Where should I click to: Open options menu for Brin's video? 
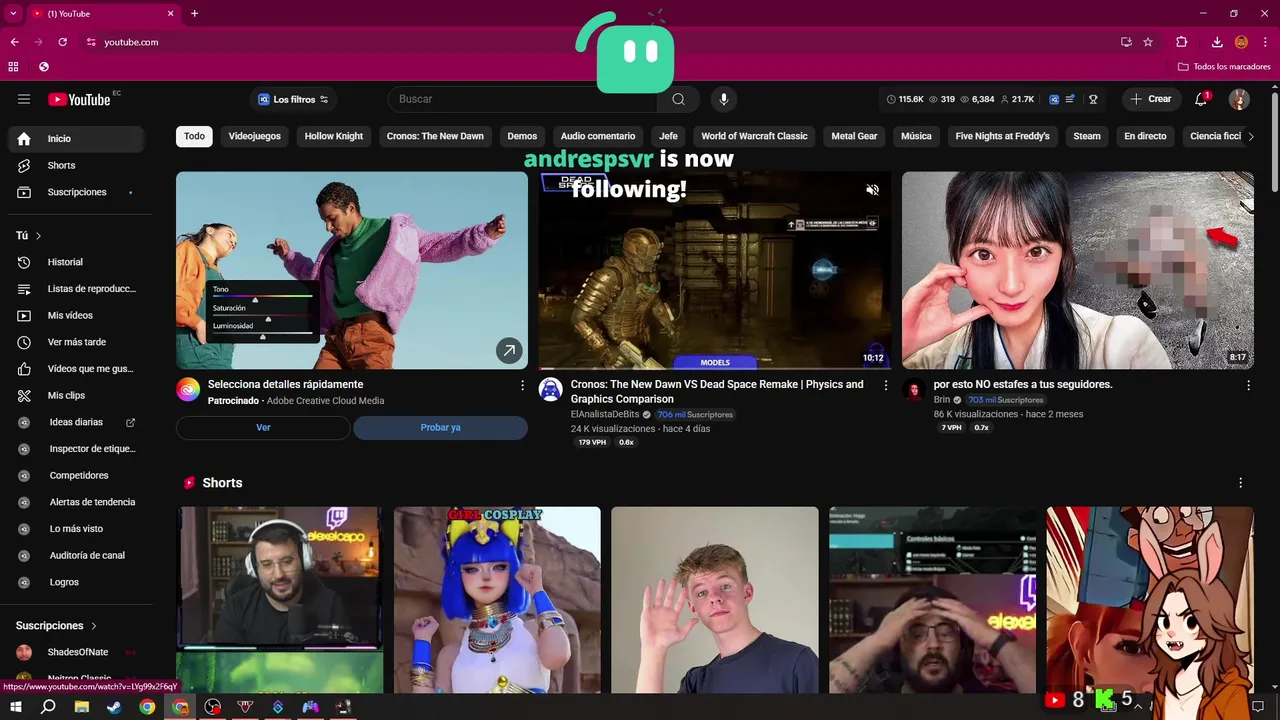point(1248,385)
